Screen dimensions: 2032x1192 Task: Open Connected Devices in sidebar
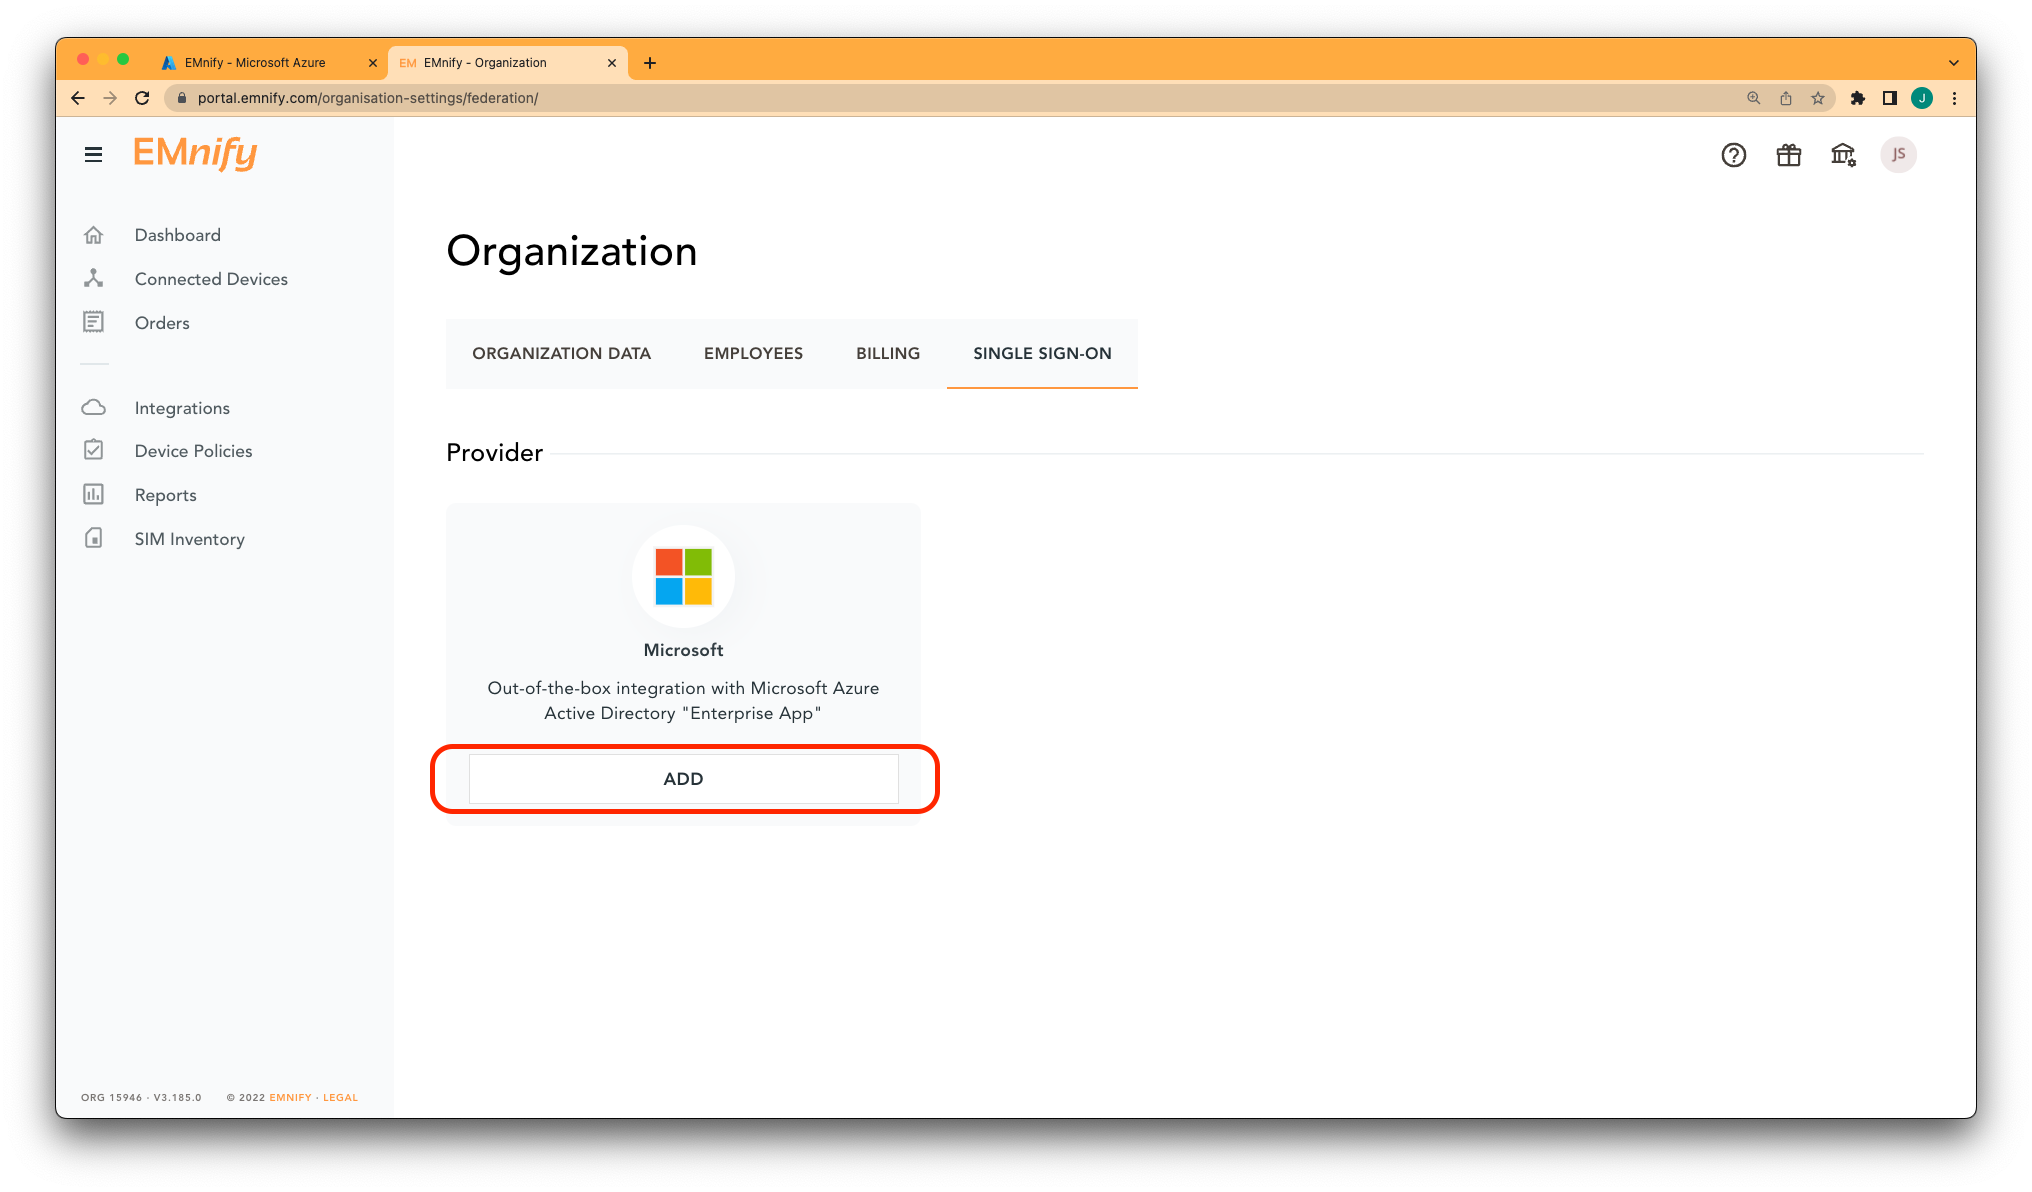[x=211, y=279]
